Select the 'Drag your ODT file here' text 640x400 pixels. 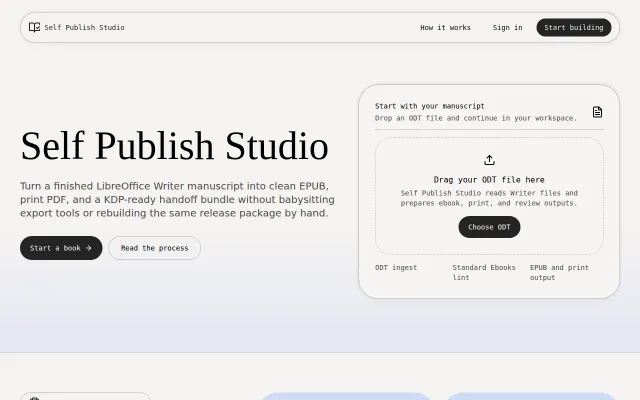tap(489, 180)
